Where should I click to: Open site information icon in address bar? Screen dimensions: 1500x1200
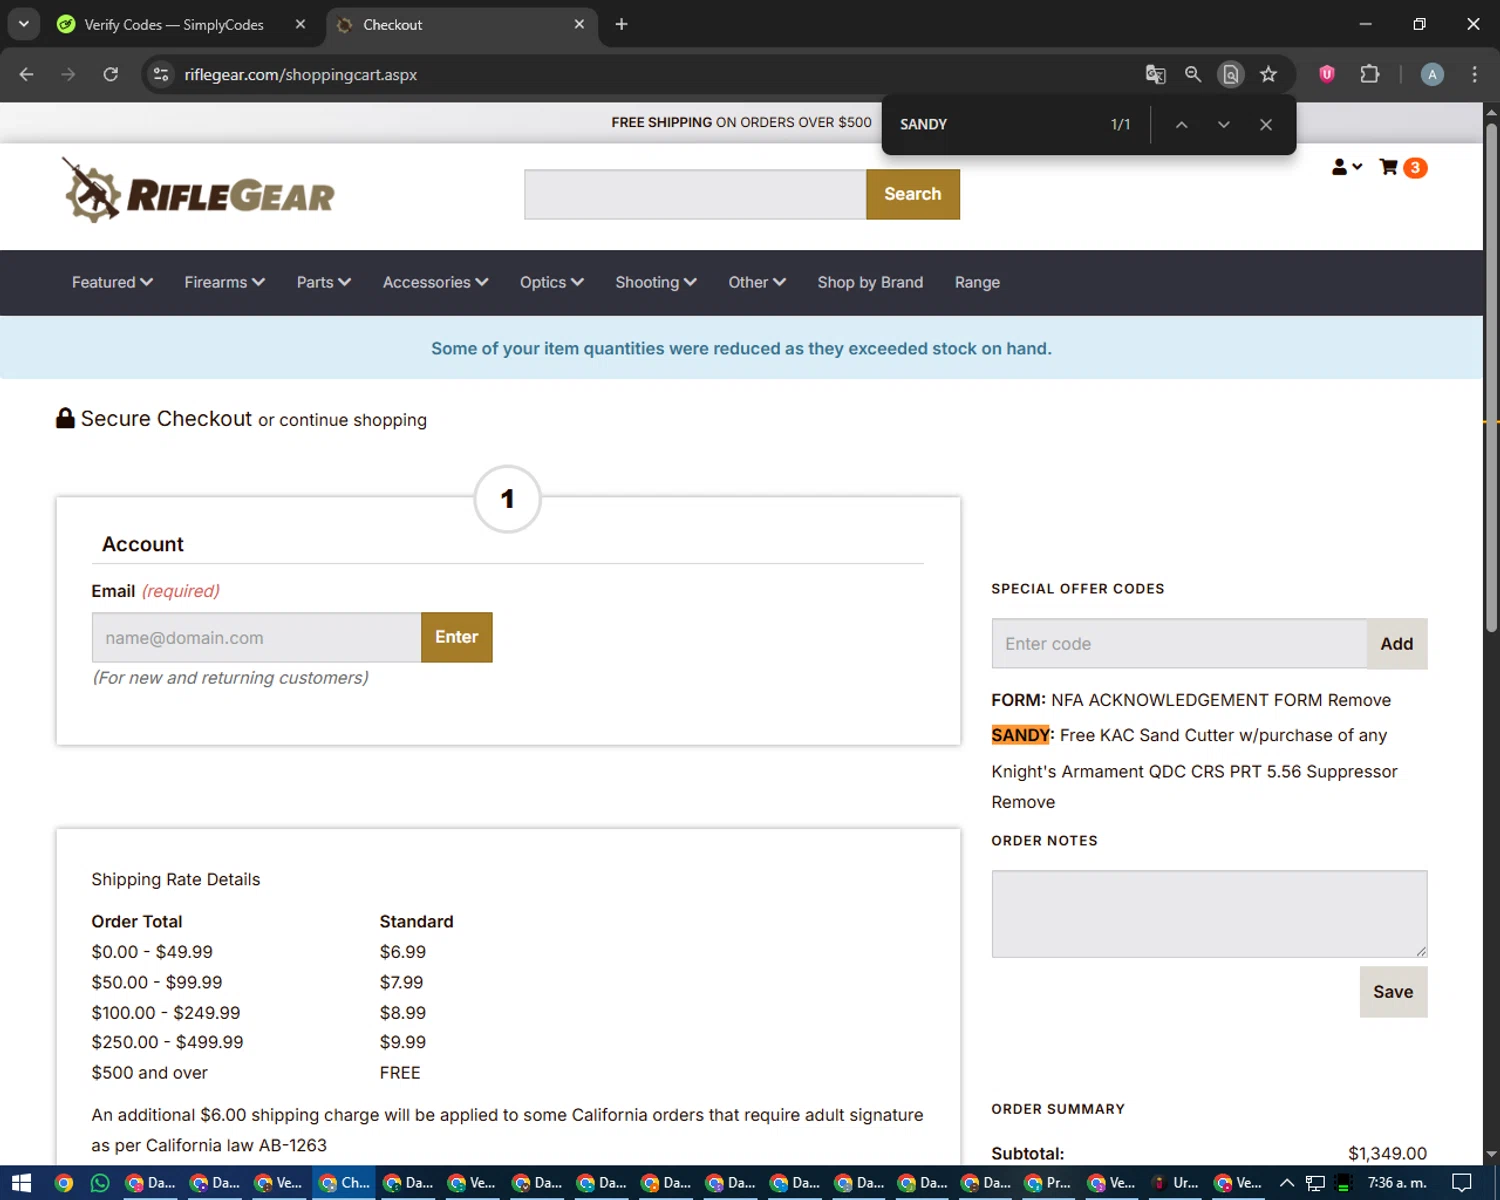tap(161, 74)
